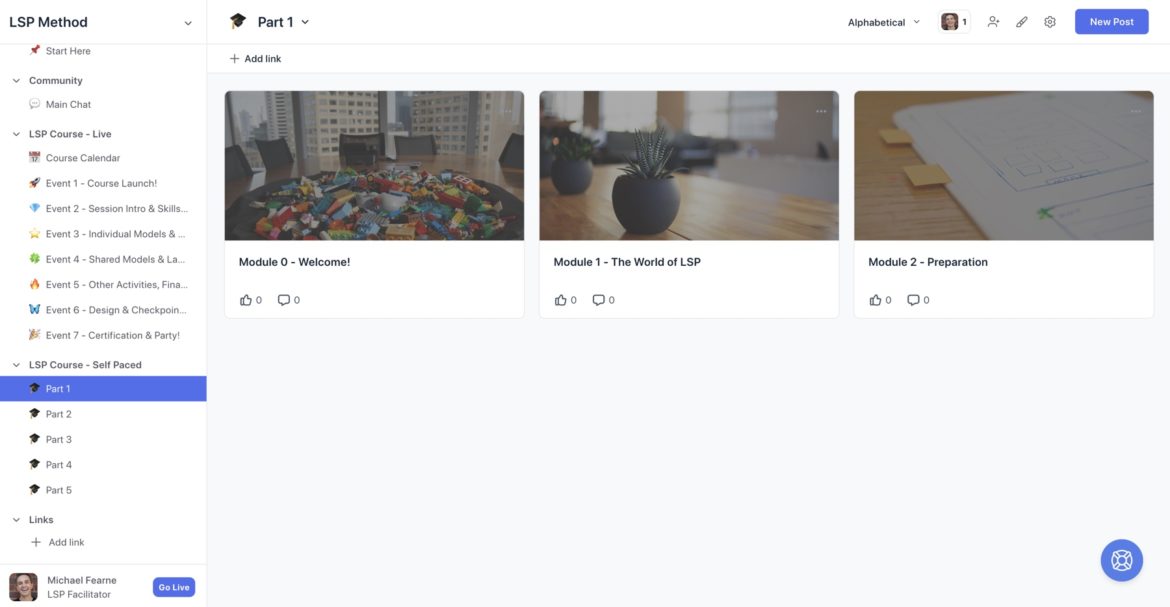
Task: View the member count avatar
Action: coord(954,22)
